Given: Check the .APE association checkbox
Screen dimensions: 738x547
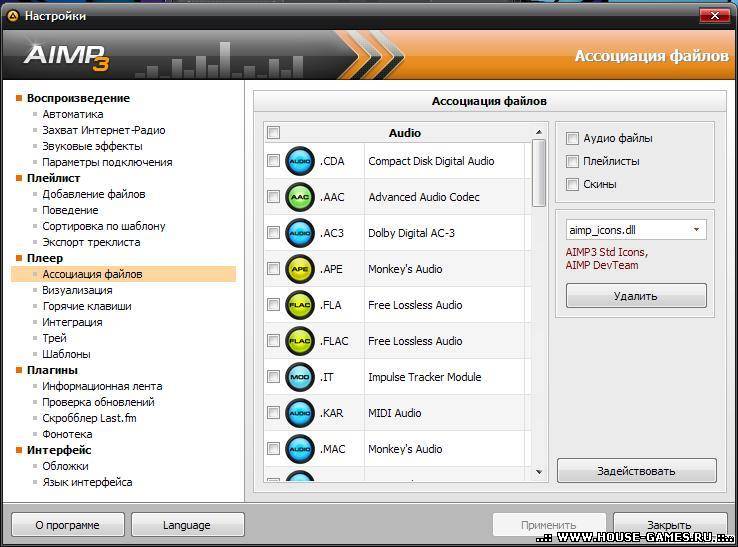Looking at the screenshot, I should 273,268.
